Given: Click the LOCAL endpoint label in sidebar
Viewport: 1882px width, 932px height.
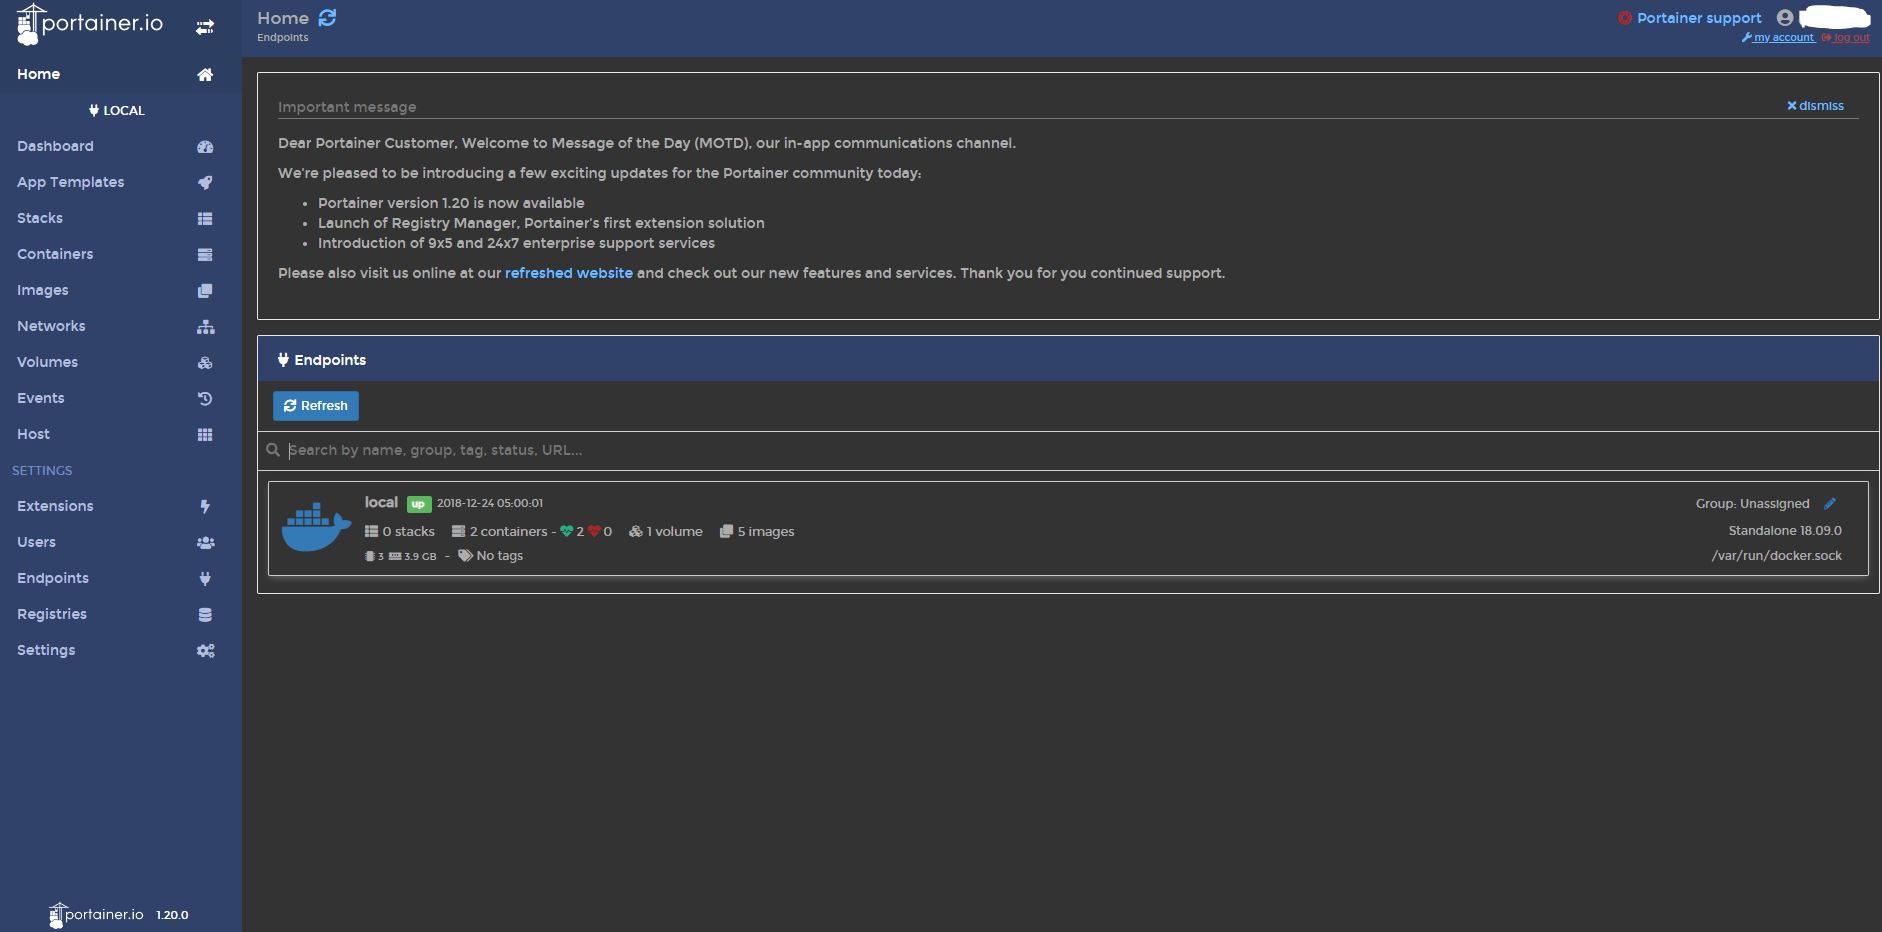Looking at the screenshot, I should point(117,111).
